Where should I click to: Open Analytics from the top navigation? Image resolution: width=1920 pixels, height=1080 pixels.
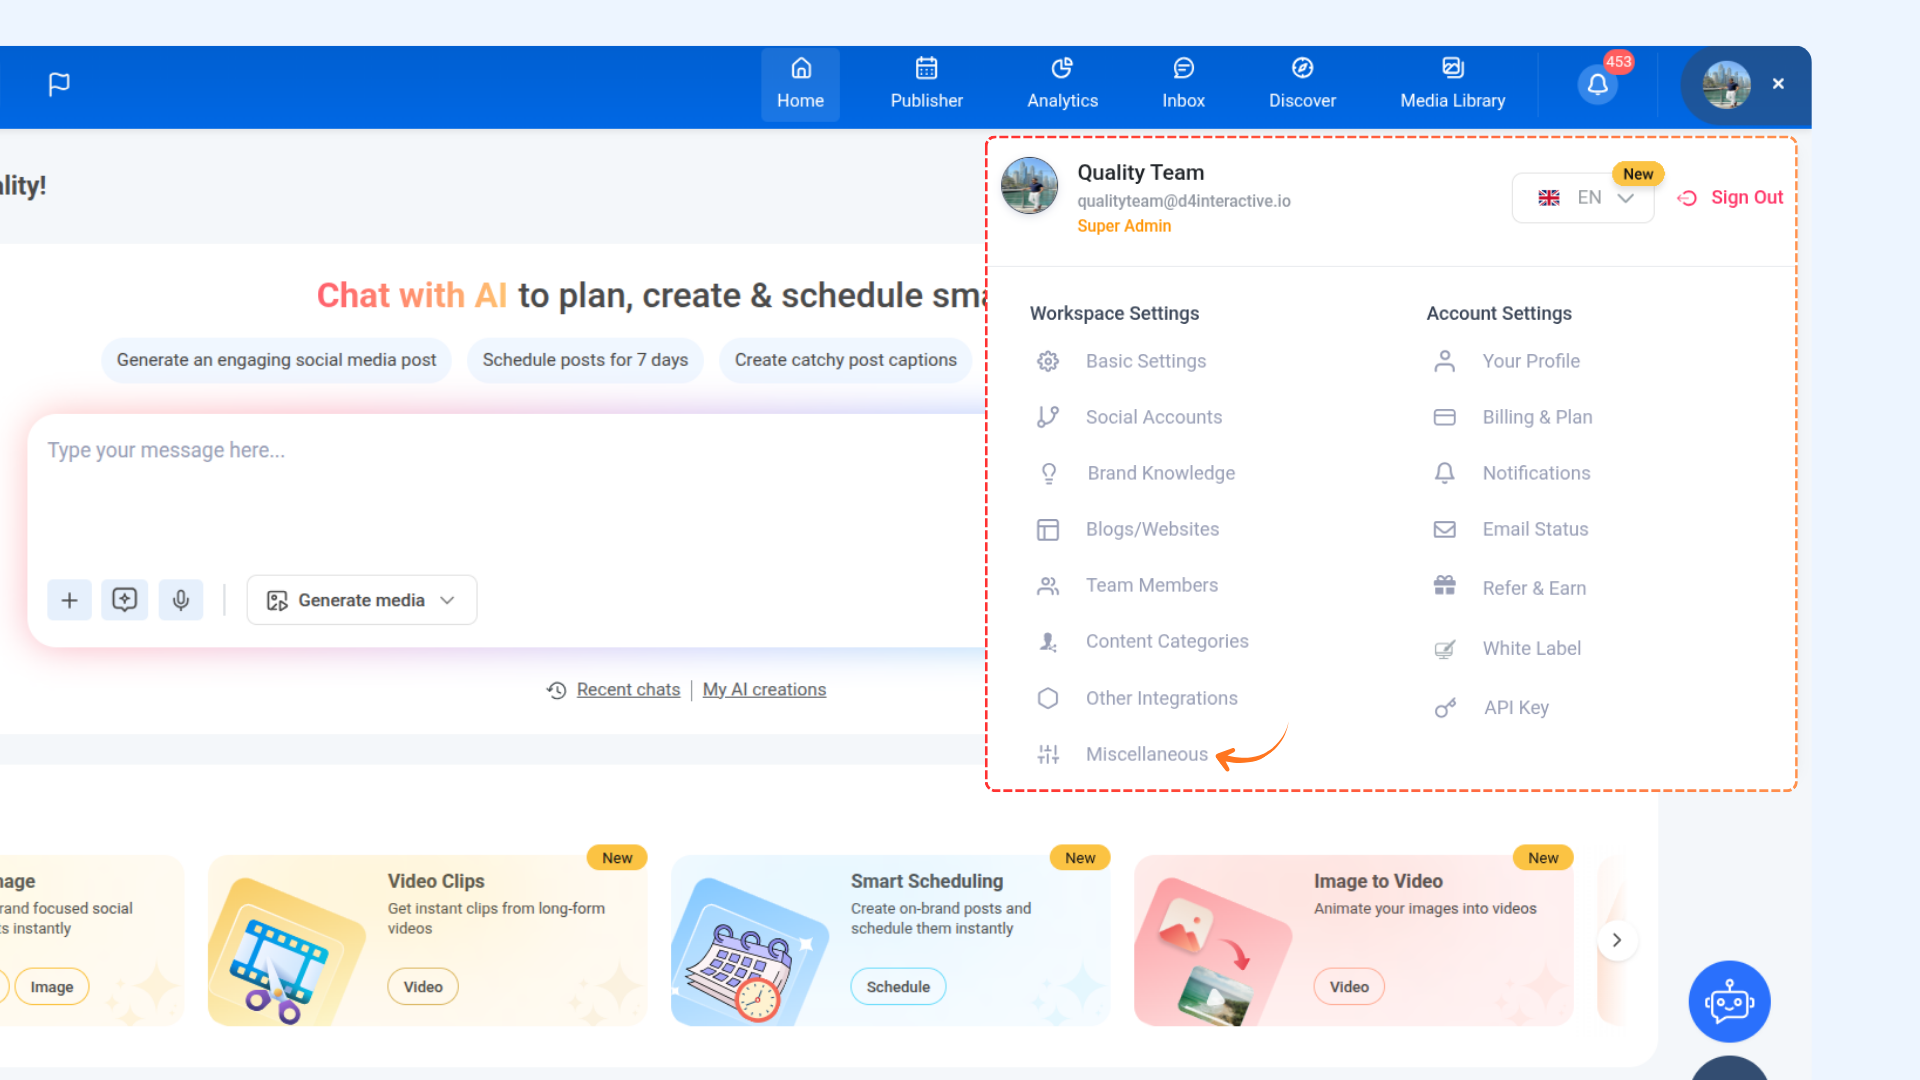coord(1062,85)
